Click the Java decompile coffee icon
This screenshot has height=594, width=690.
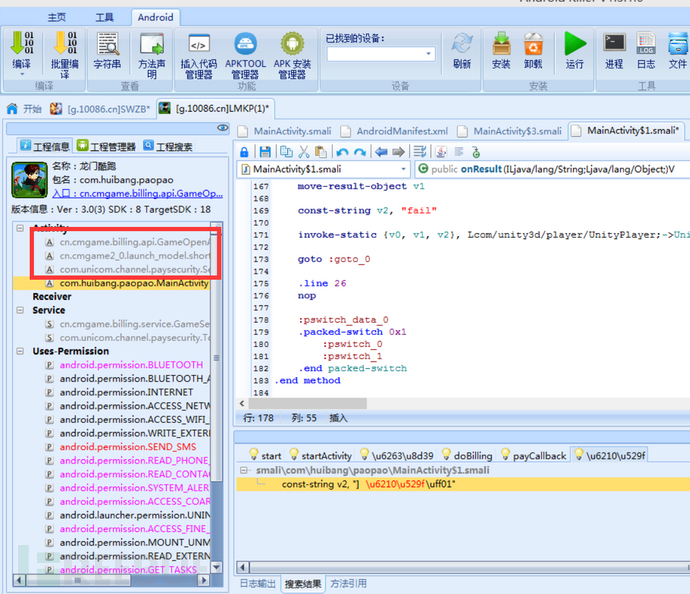click(441, 152)
